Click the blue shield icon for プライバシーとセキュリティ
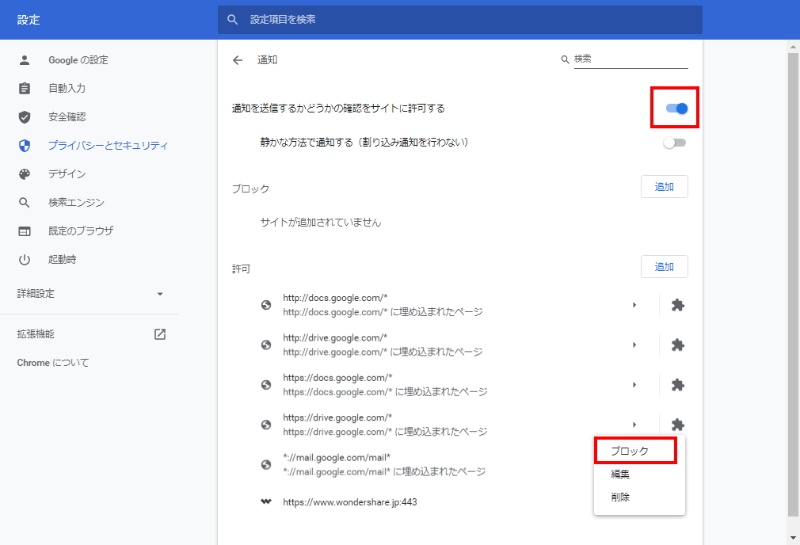 [24, 146]
